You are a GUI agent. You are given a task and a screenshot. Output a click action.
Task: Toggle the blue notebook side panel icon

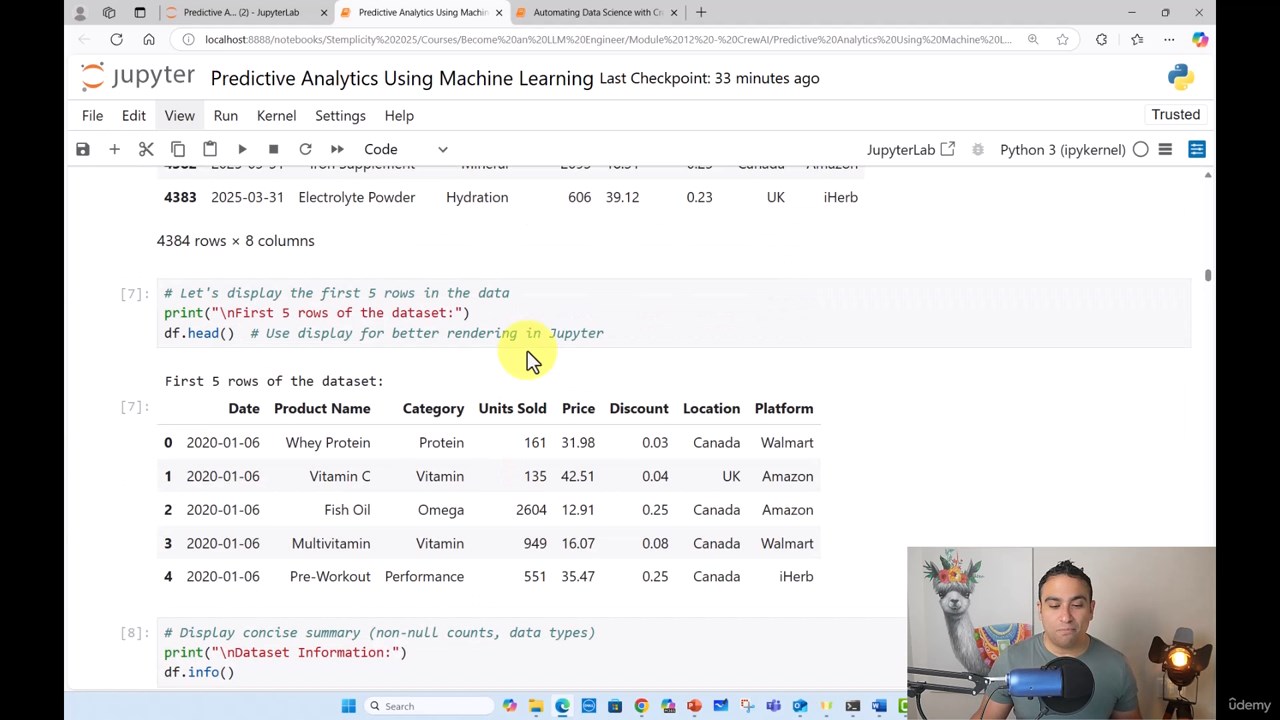click(x=1197, y=149)
